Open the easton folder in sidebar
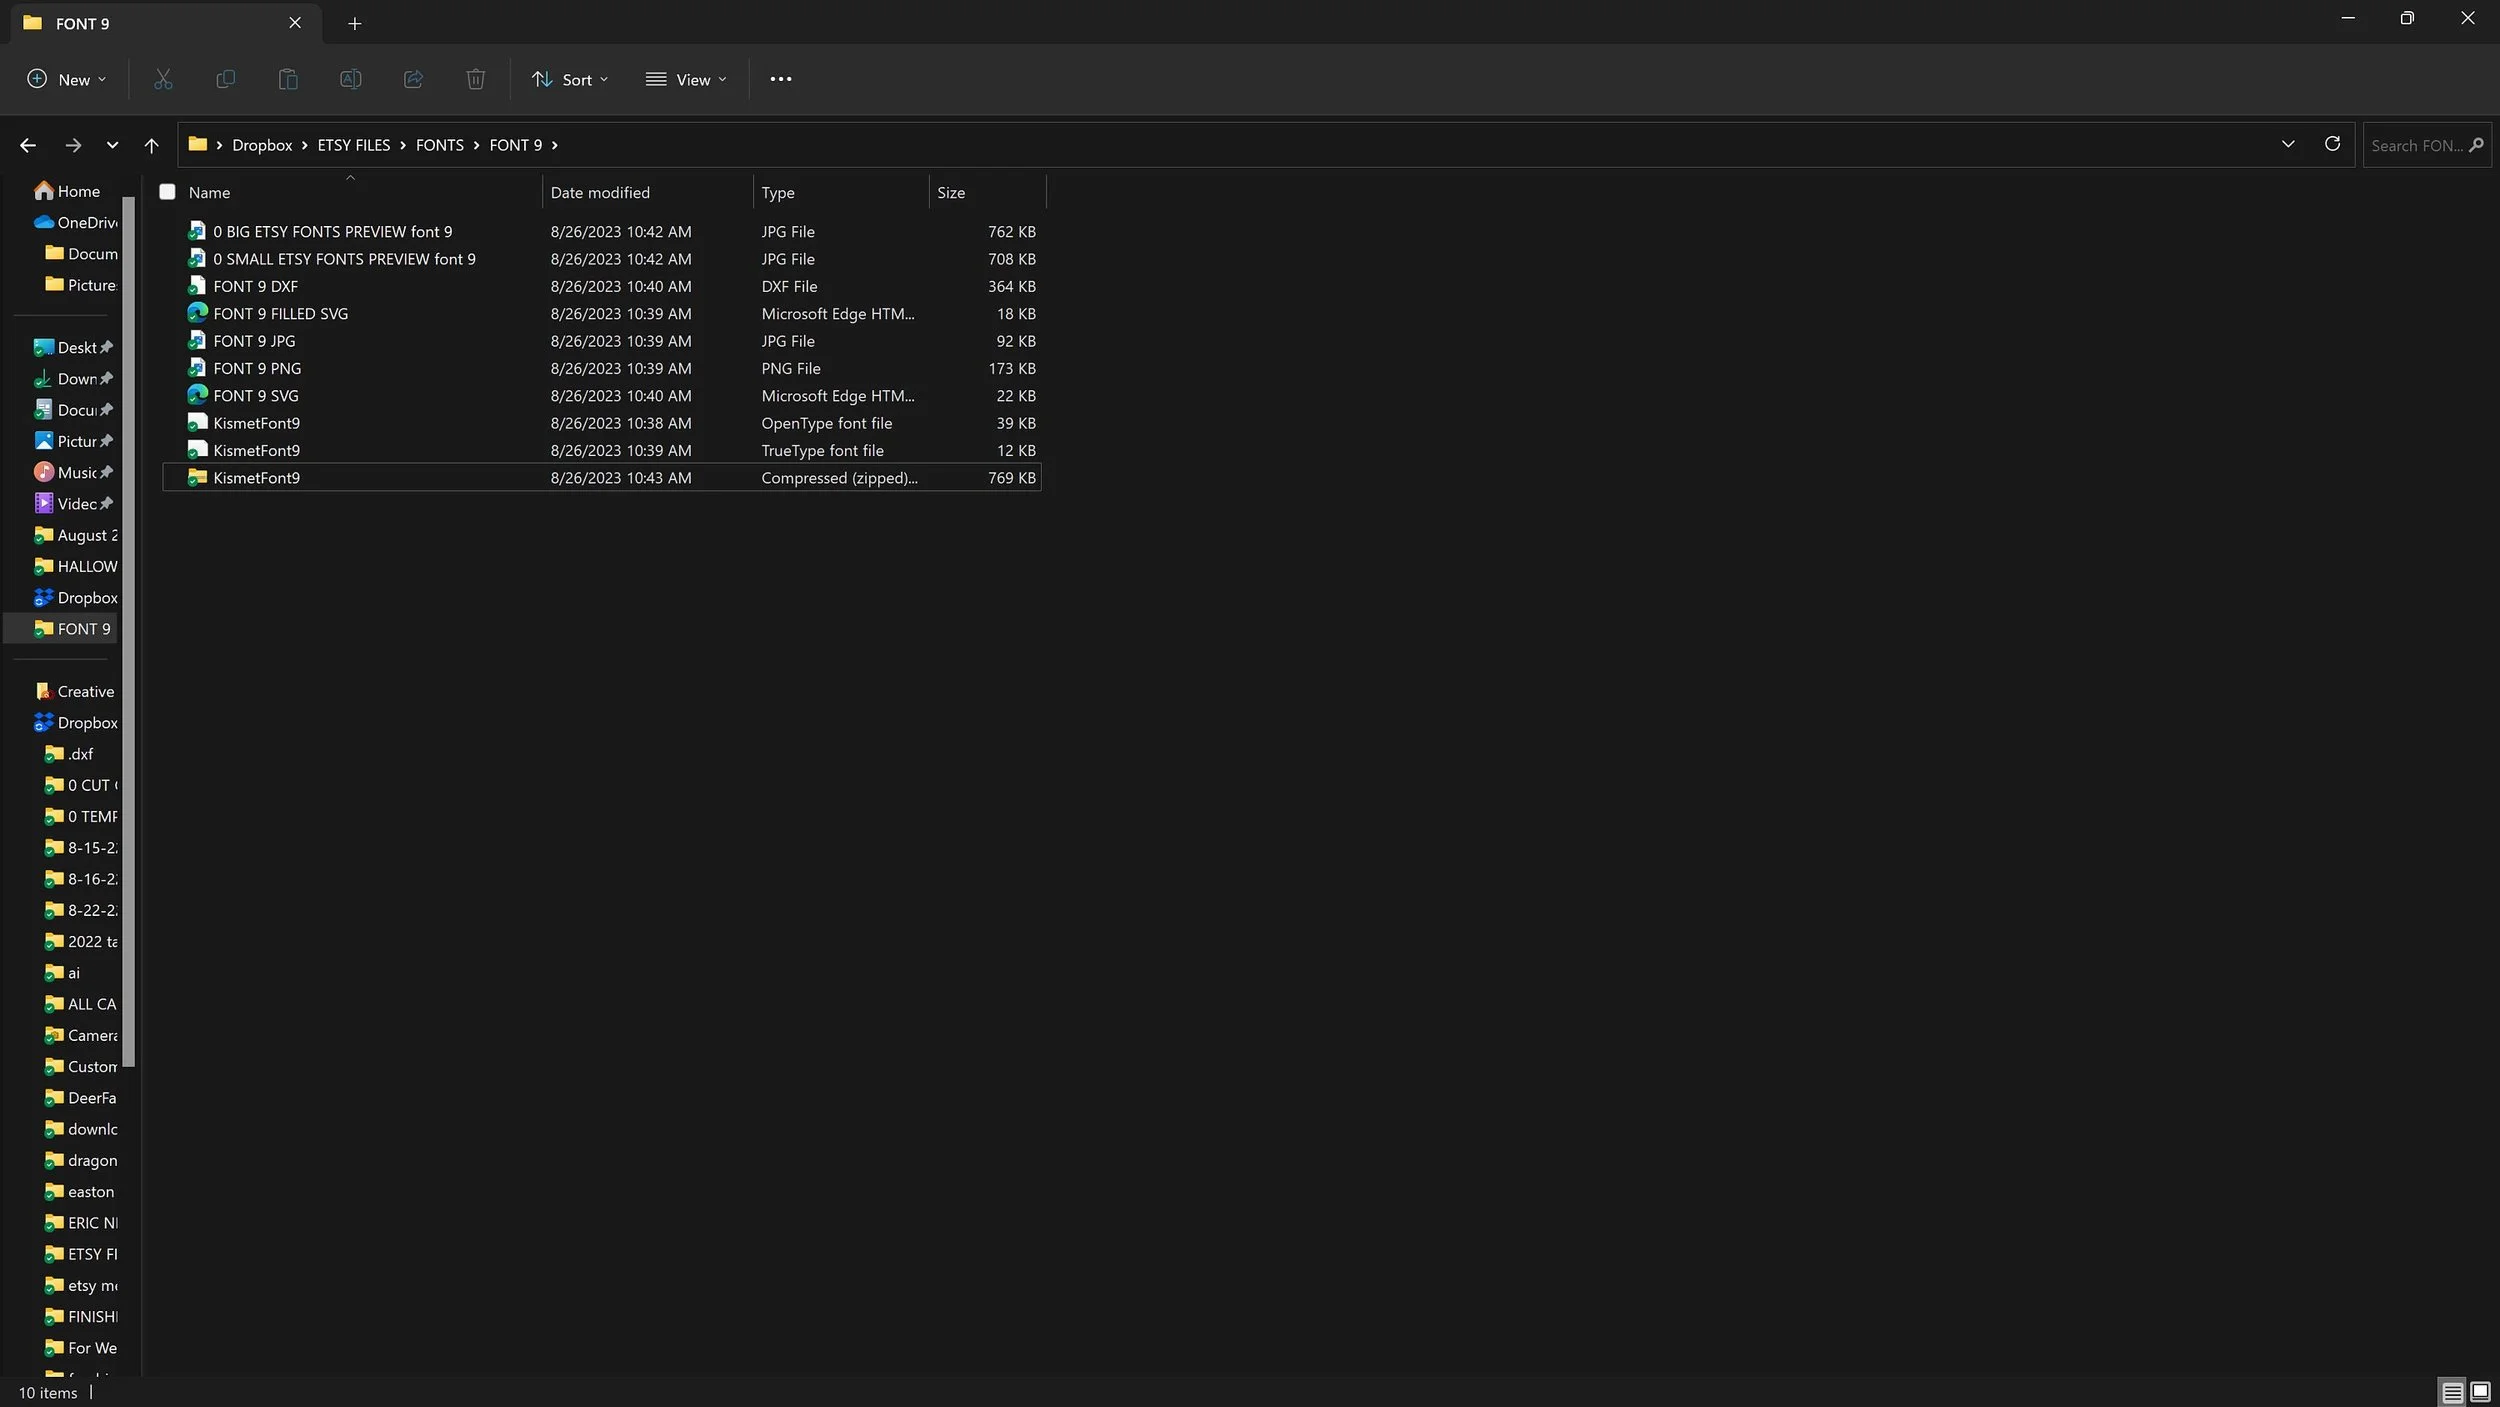Screen dimensions: 2500x1407 (80, 1191)
